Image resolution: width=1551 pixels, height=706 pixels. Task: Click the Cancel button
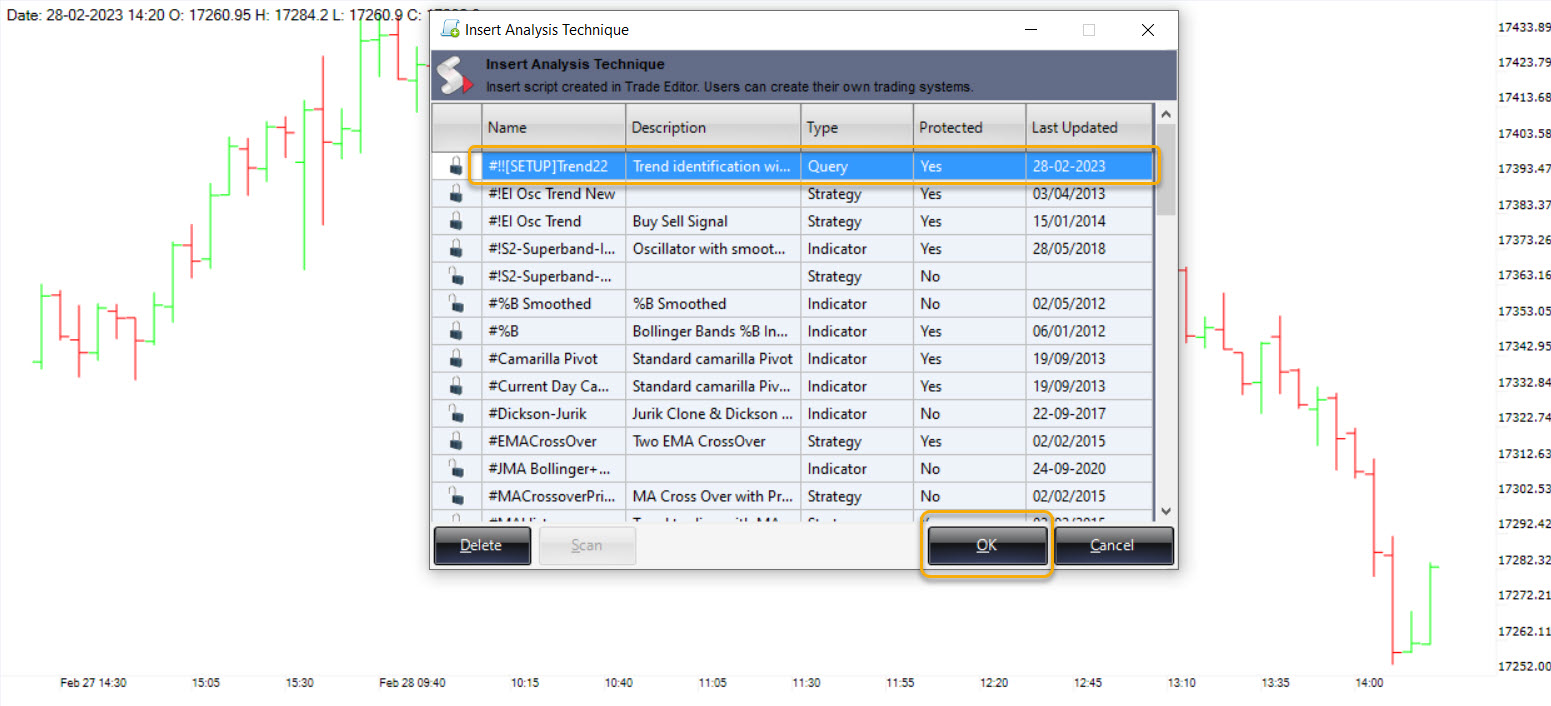tap(1114, 545)
